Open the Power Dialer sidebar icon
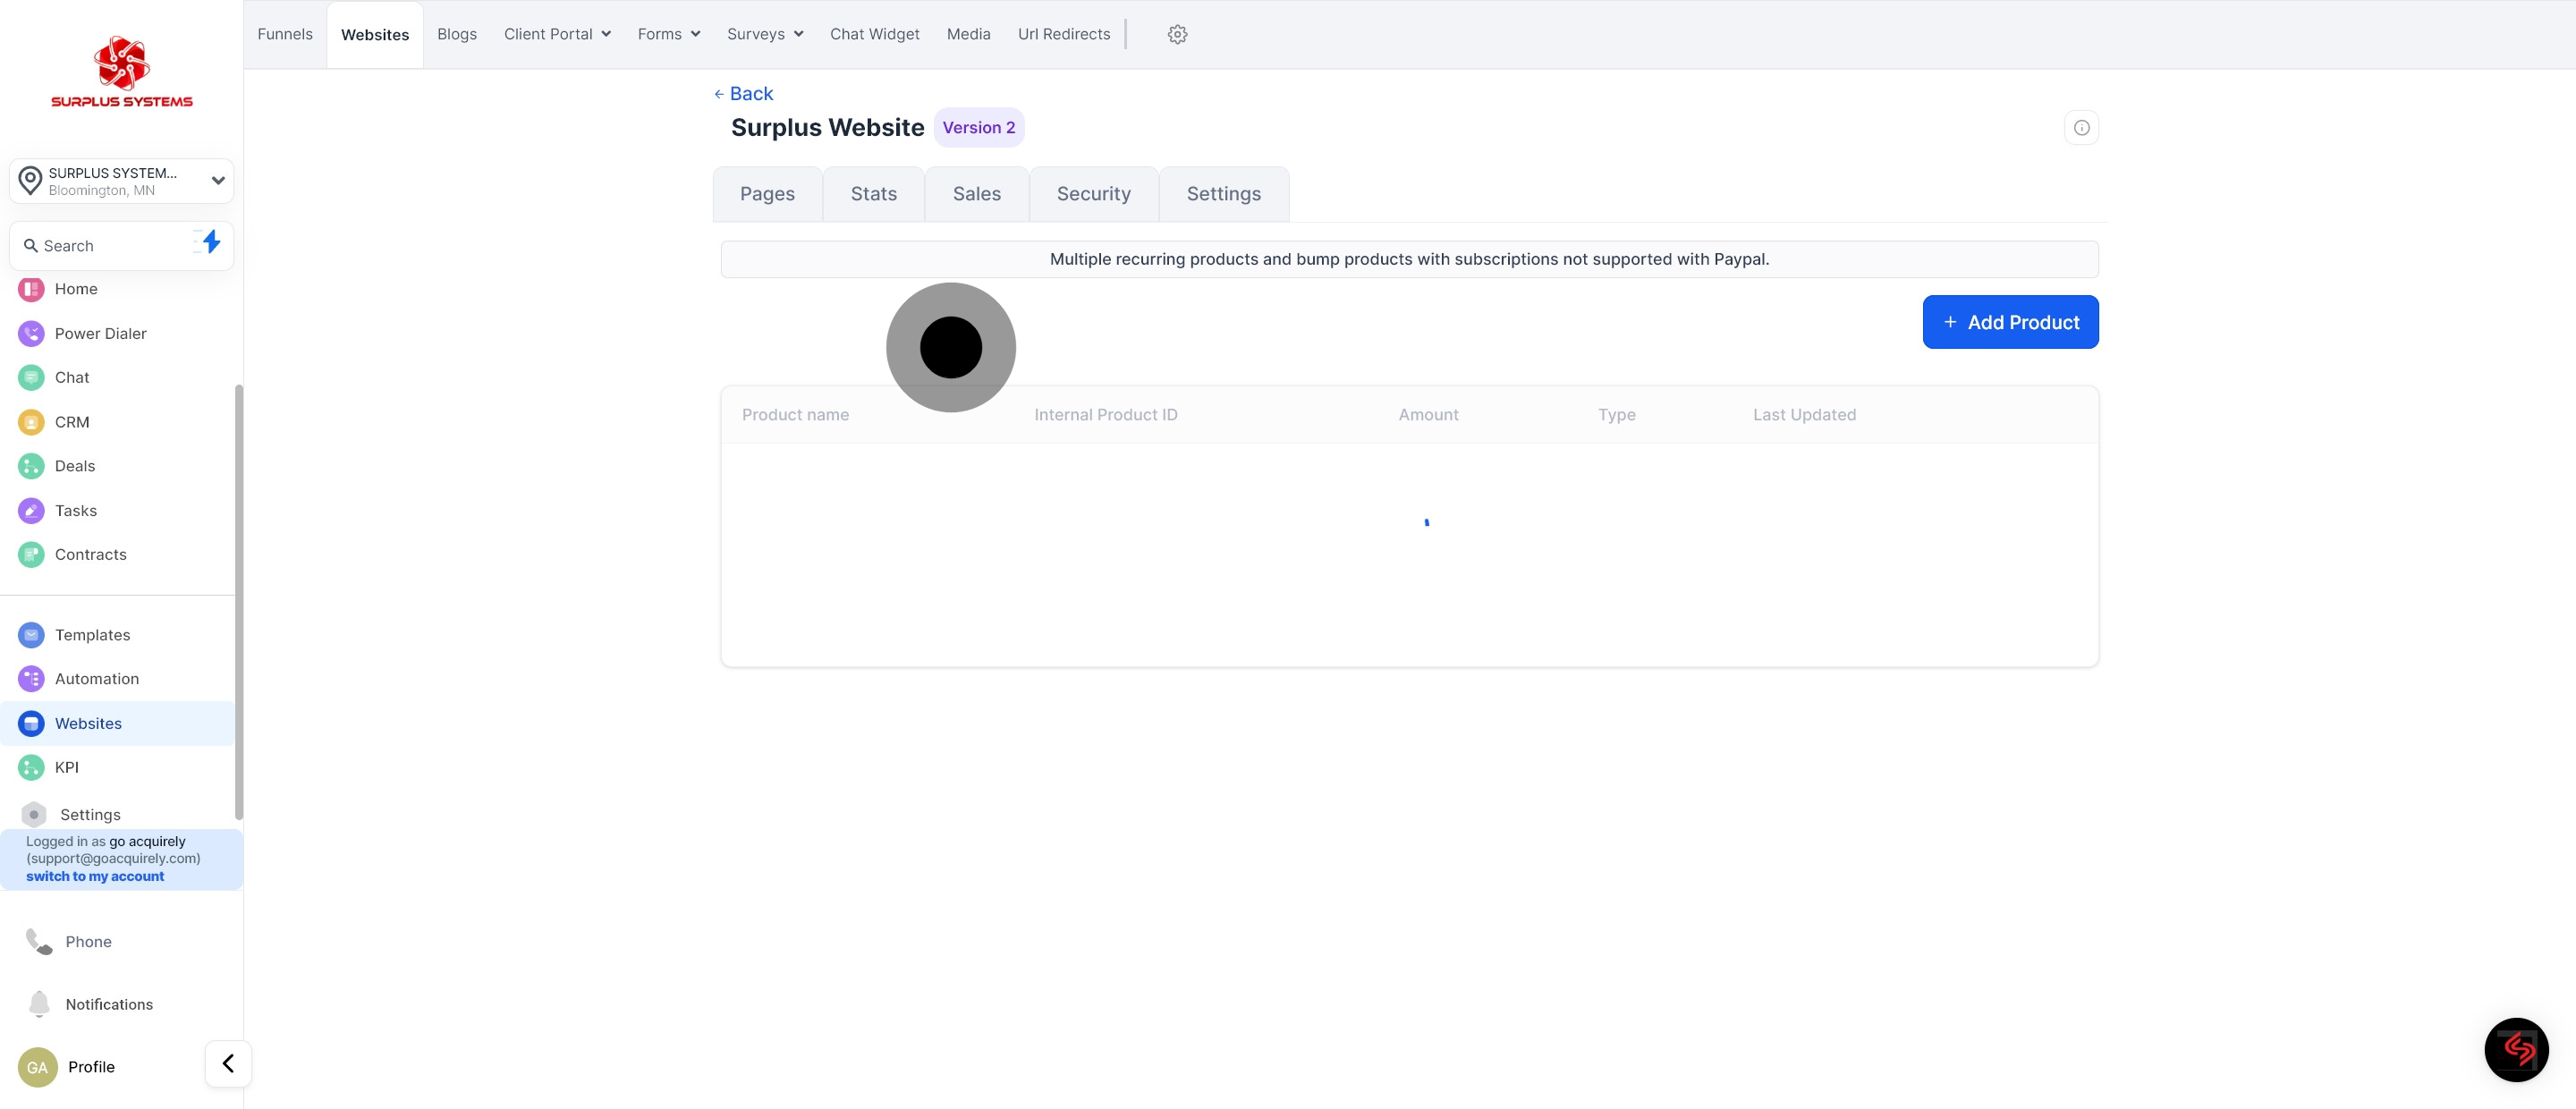 [31, 333]
